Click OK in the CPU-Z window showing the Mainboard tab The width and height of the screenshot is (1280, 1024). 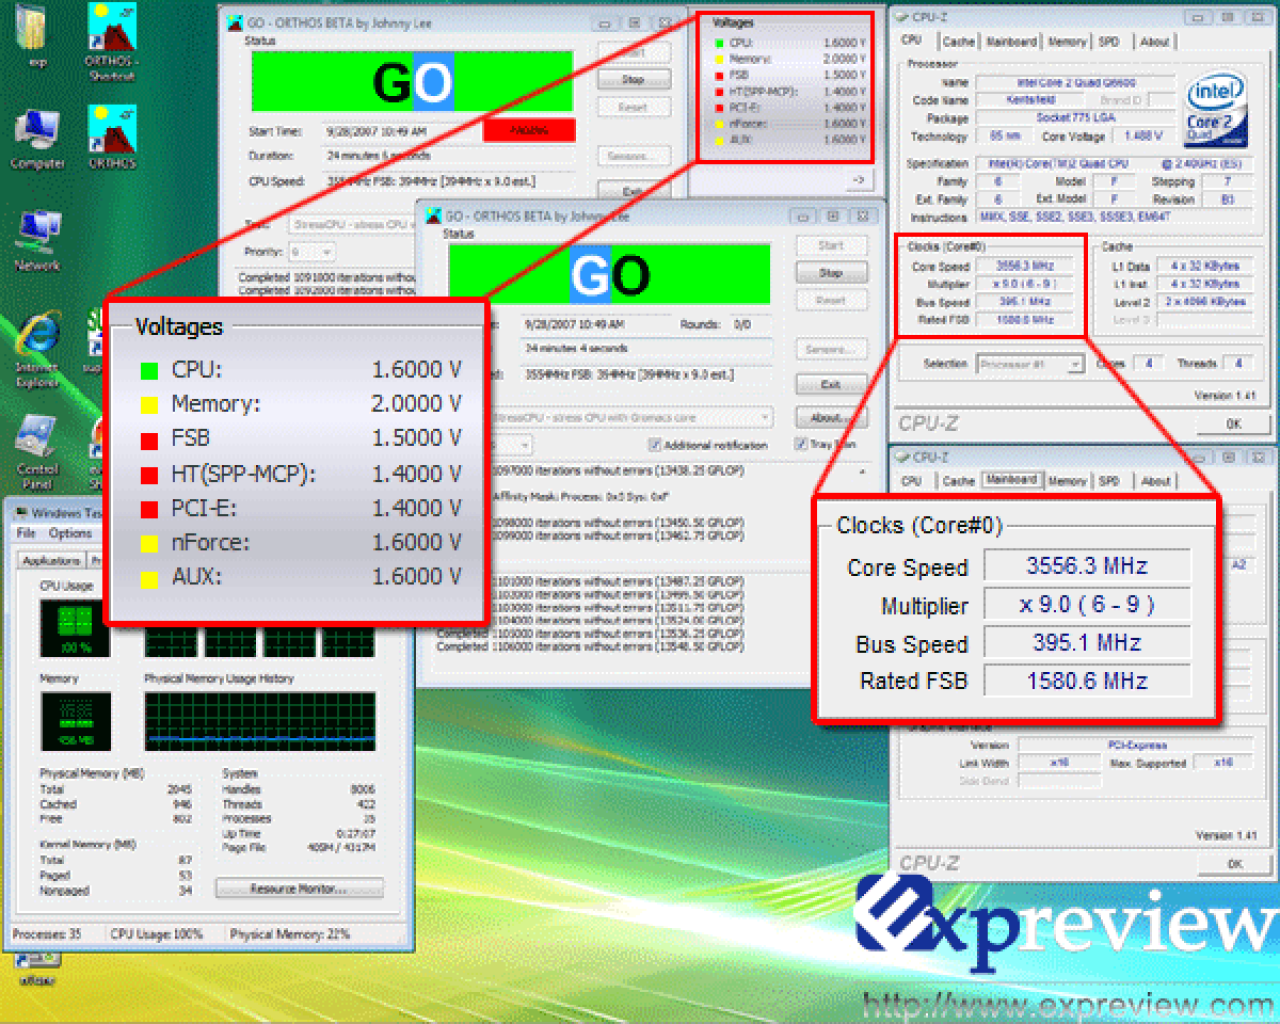[1234, 864]
